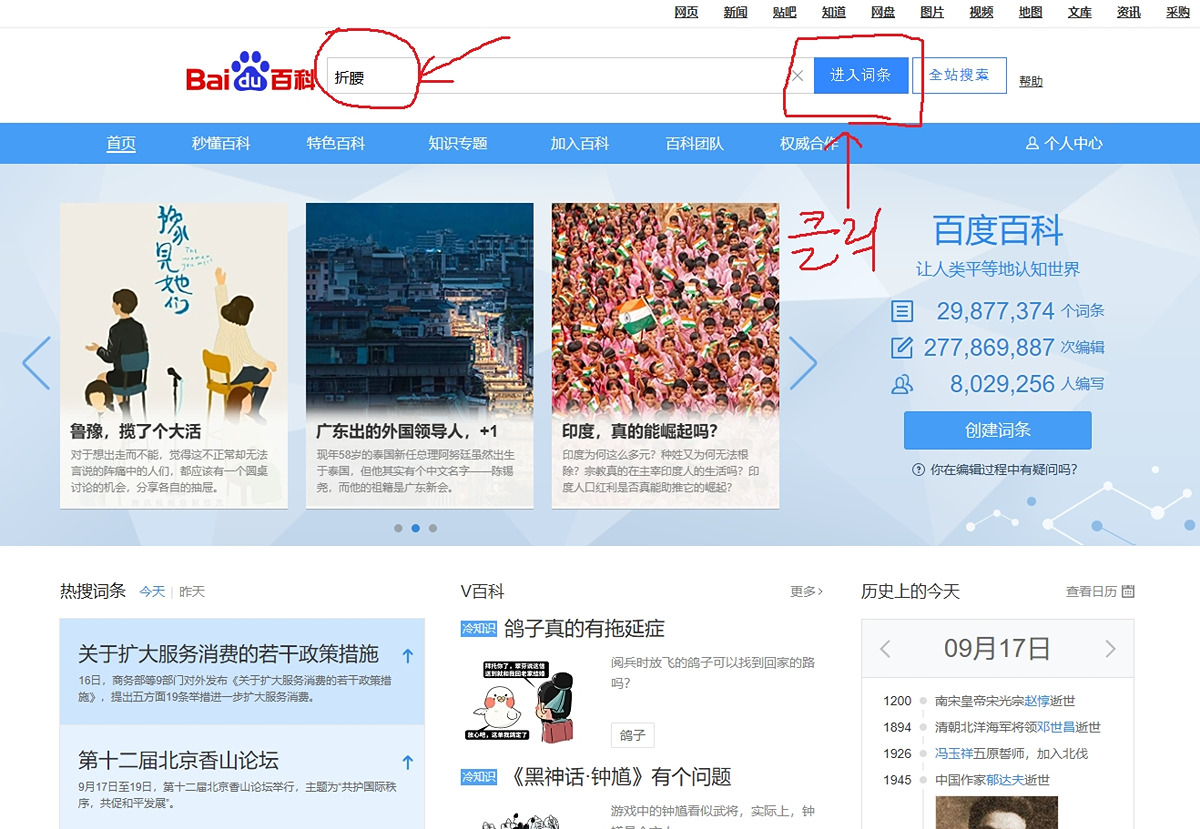1200x829 pixels.
Task: Click the Baidu Baike logo
Action: (249, 75)
